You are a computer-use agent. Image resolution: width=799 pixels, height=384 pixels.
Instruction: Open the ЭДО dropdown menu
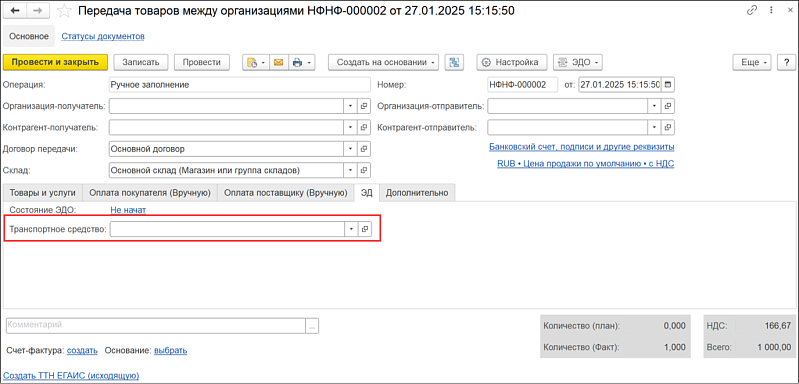tap(578, 63)
